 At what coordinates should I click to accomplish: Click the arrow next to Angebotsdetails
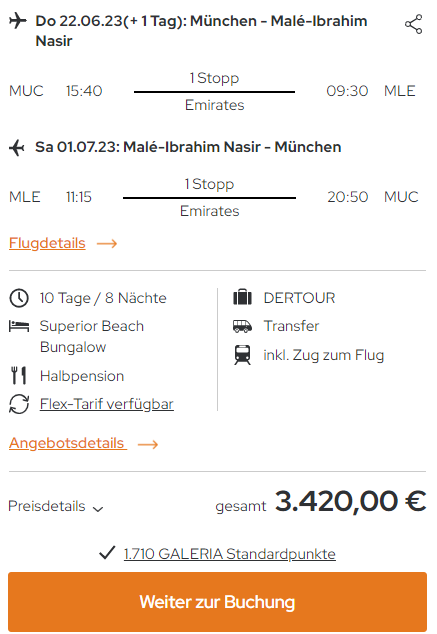(148, 445)
